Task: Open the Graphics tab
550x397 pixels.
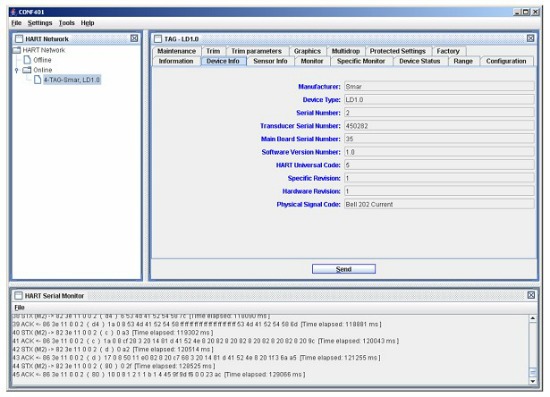Action: pos(307,51)
